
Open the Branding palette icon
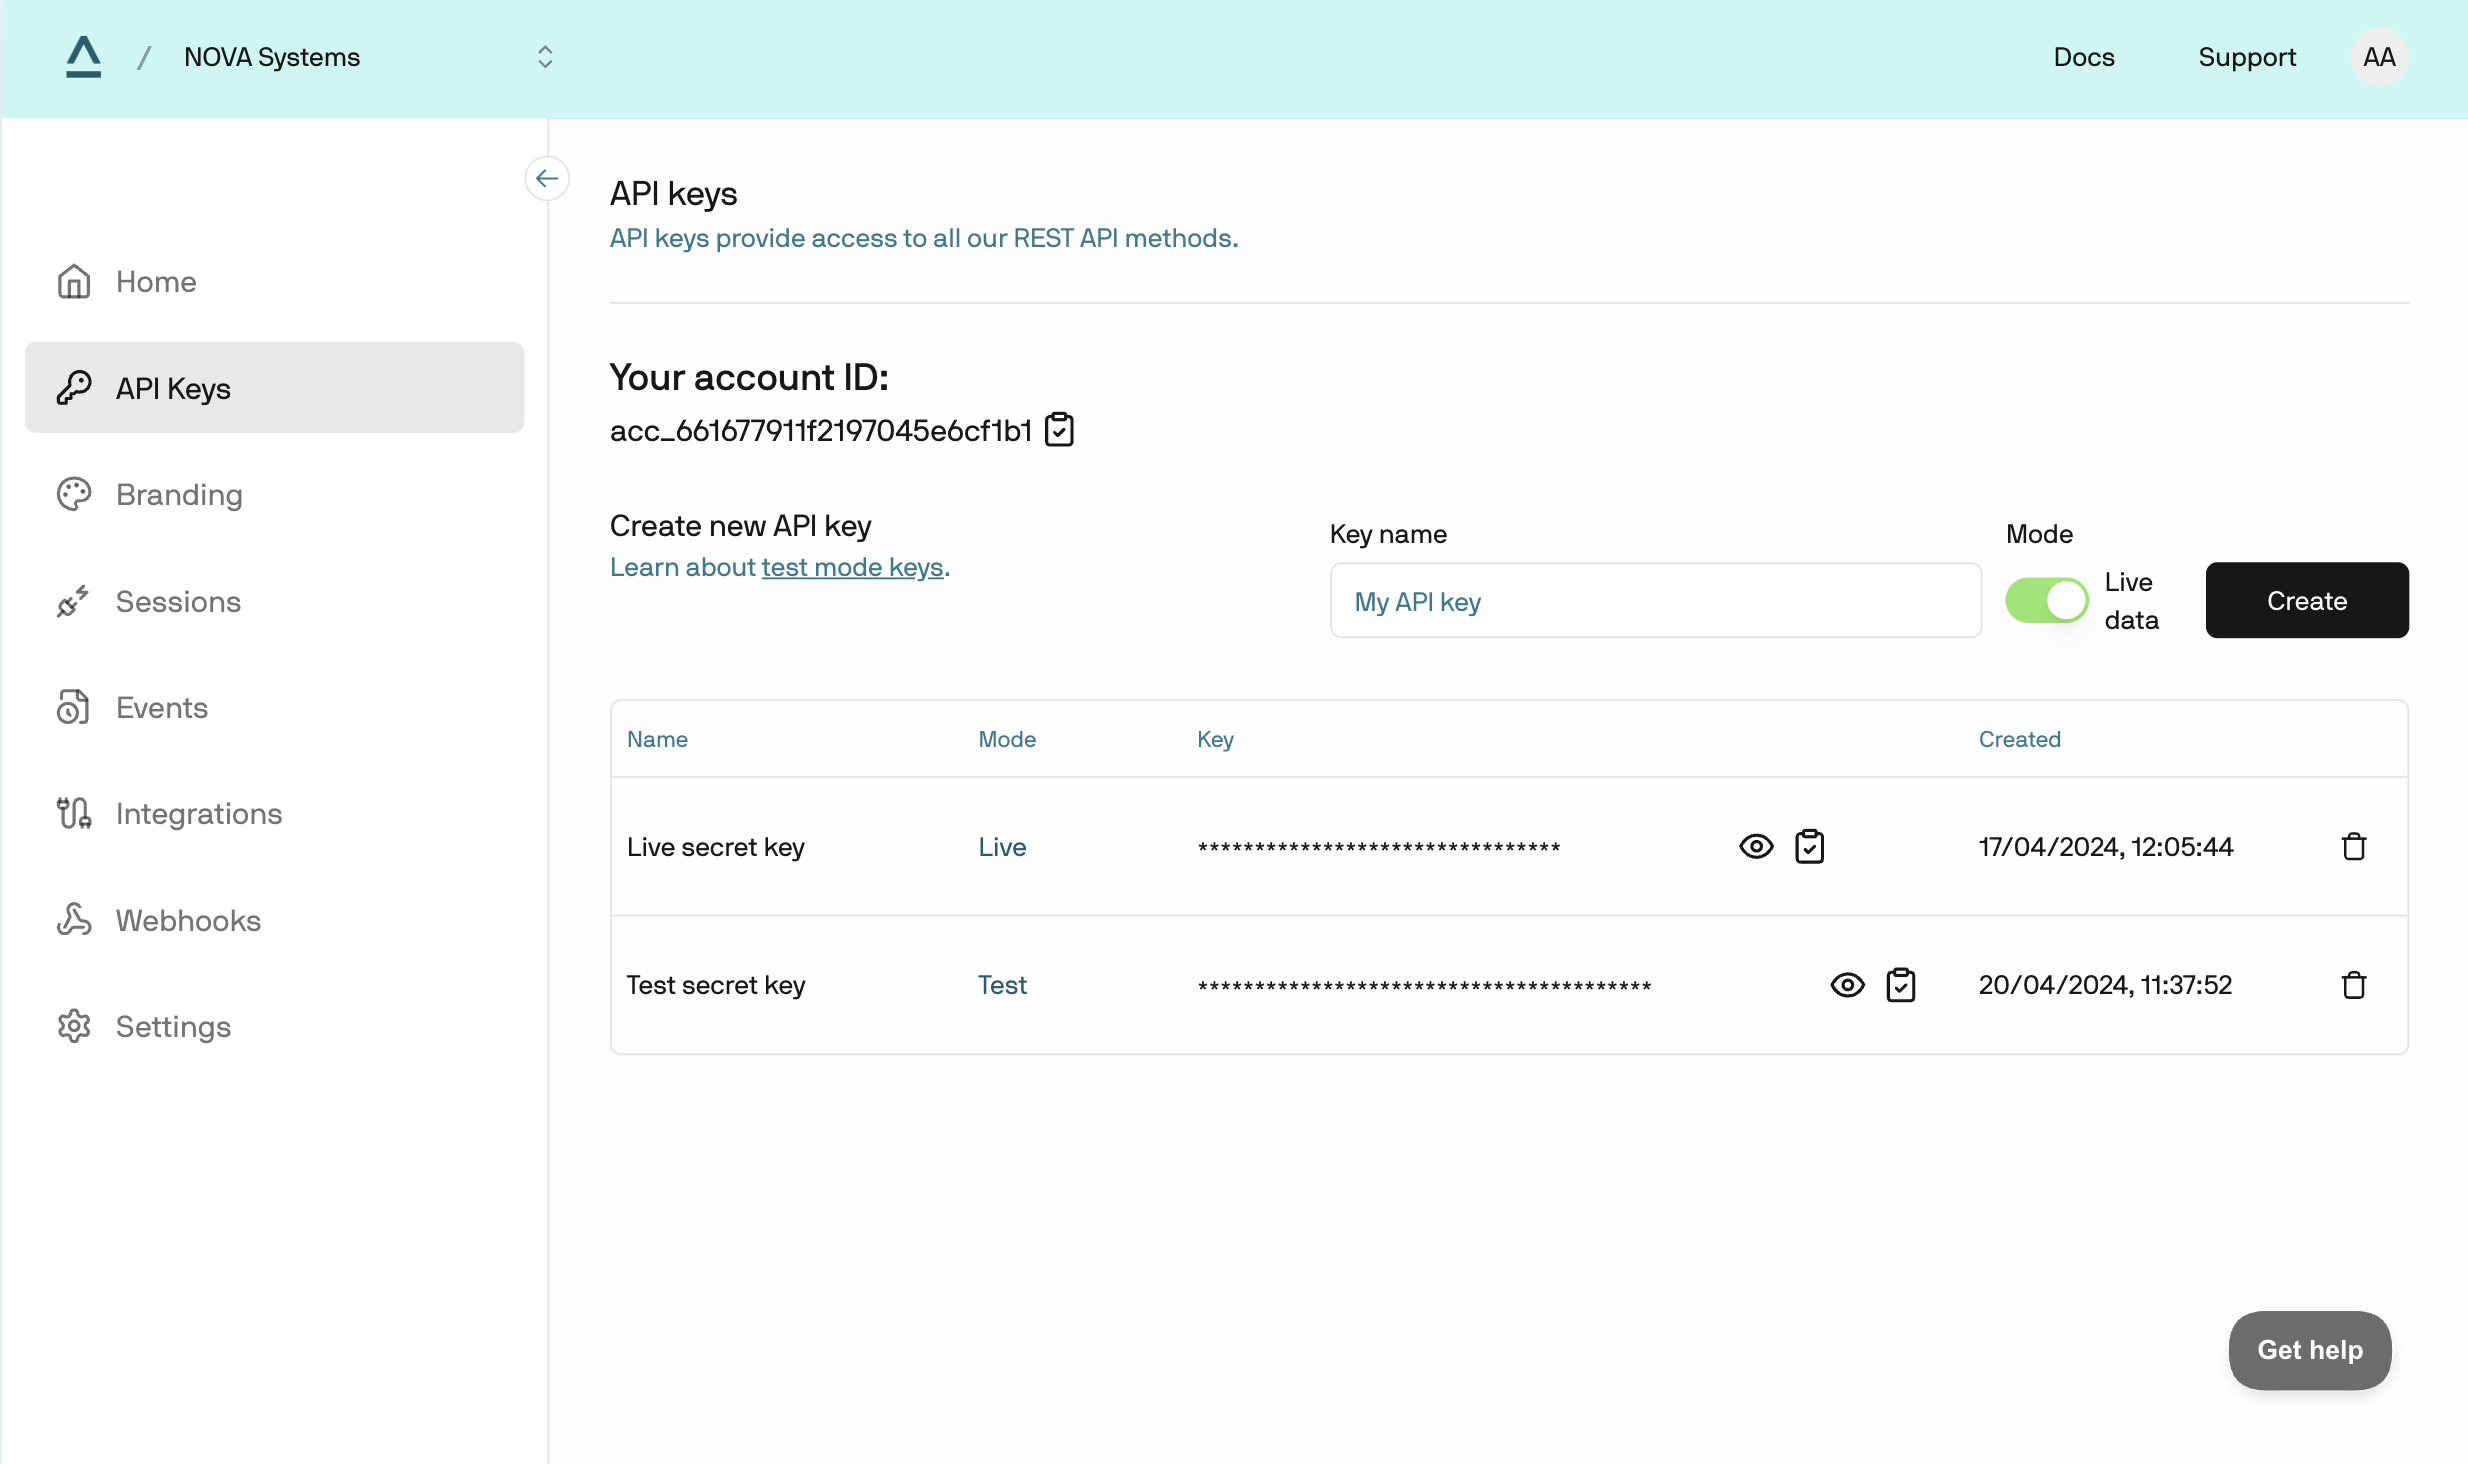click(73, 494)
